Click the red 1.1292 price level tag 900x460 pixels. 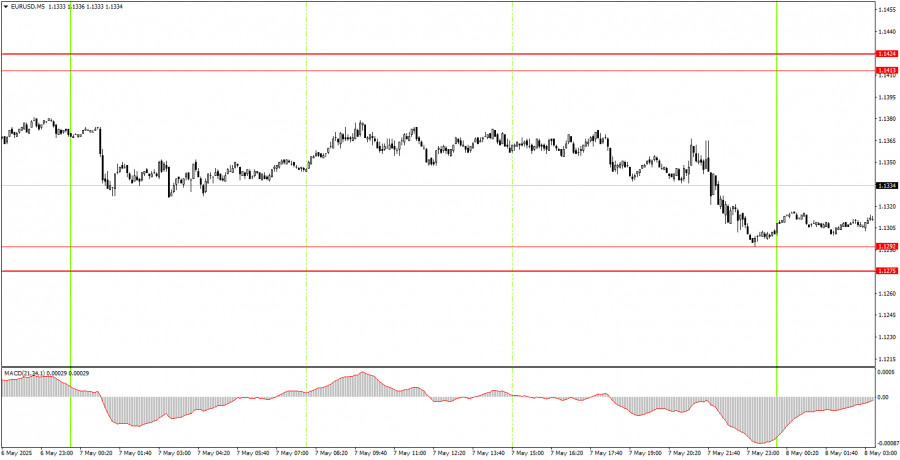(x=887, y=246)
